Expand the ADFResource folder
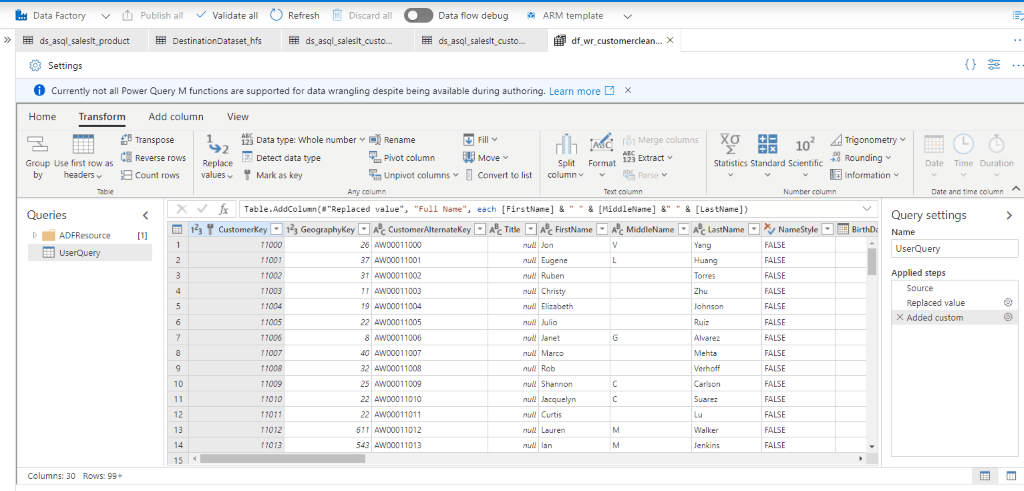 pyautogui.click(x=35, y=235)
